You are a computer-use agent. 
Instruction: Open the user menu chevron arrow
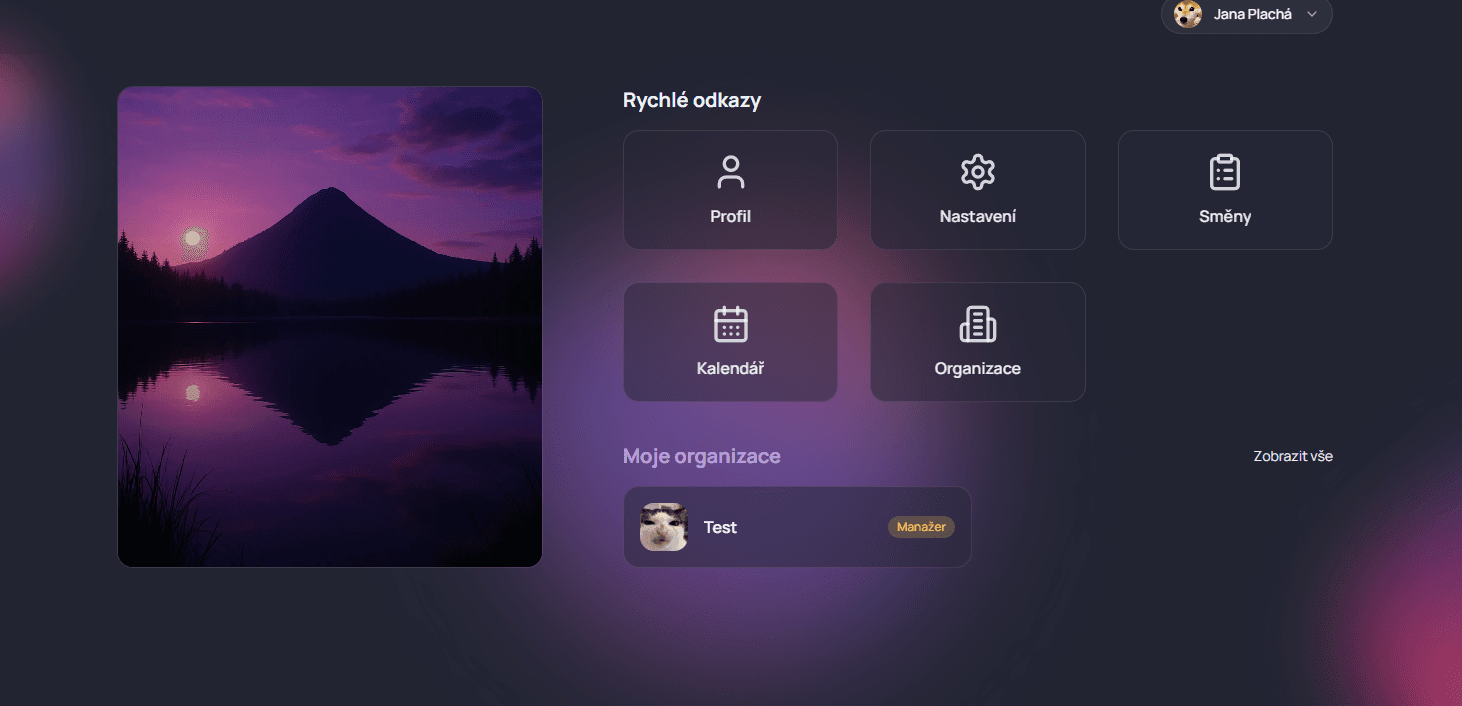pyautogui.click(x=1310, y=16)
